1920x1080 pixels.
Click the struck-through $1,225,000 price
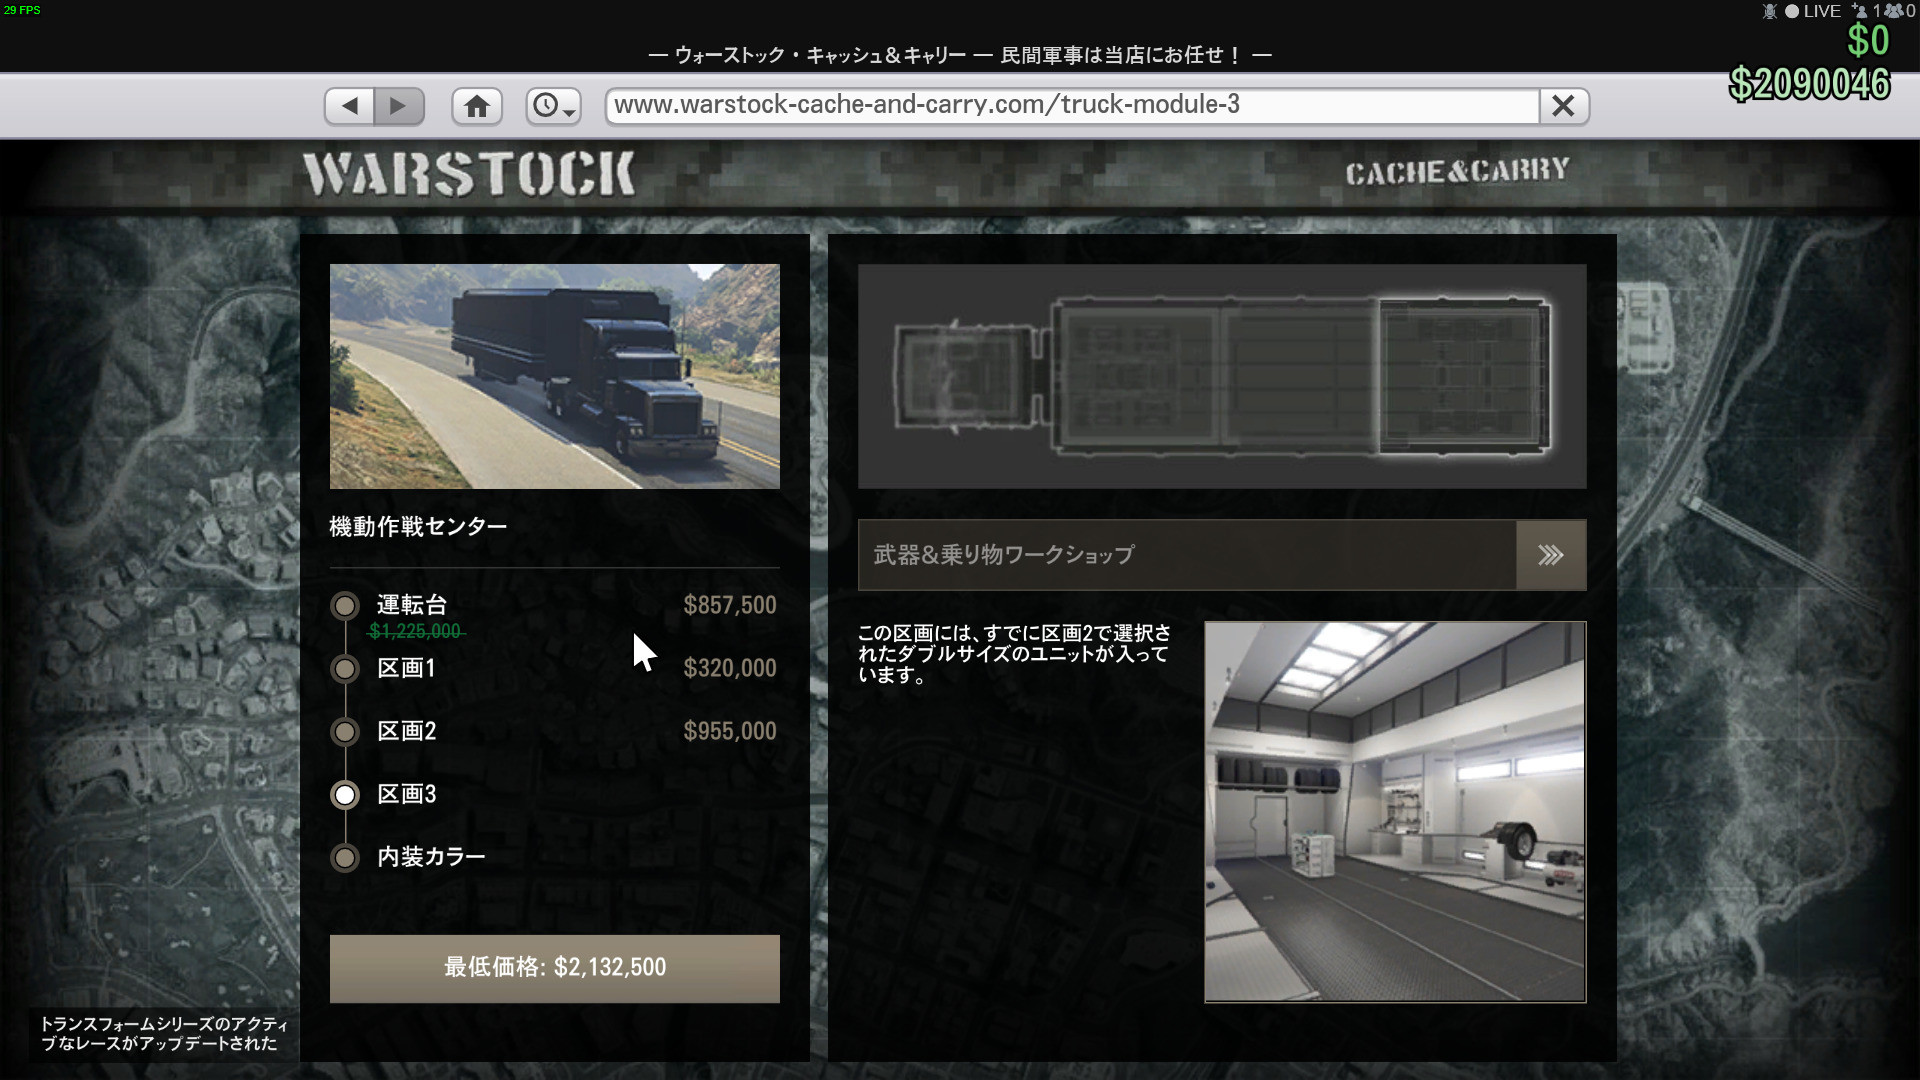pos(416,631)
